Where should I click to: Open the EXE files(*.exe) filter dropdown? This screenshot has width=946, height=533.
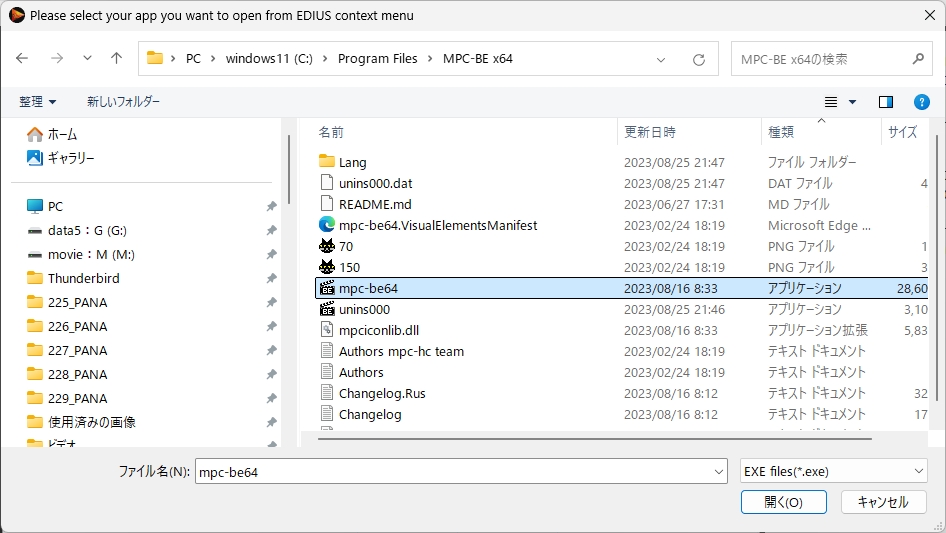click(x=833, y=471)
